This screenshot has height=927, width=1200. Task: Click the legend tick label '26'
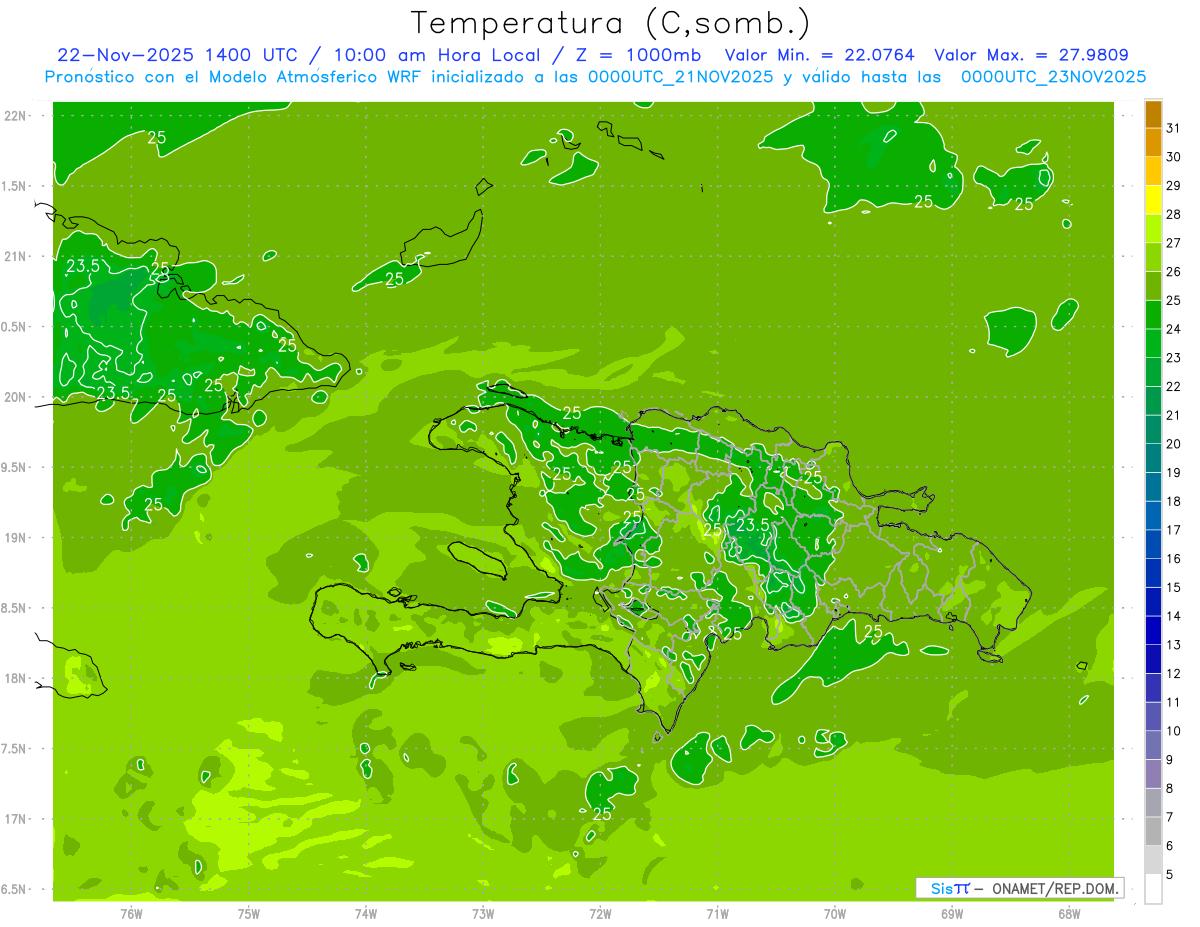pos(1174,272)
